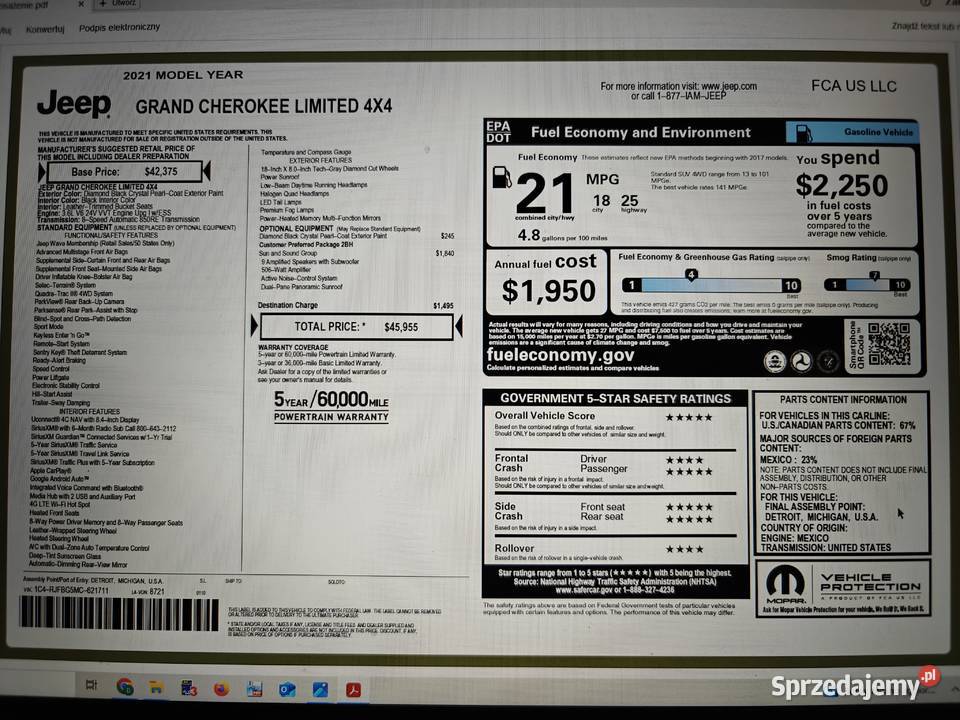Screen dimensions: 960x720
Task: Click the Utwórz new tab button
Action: (119, 4)
